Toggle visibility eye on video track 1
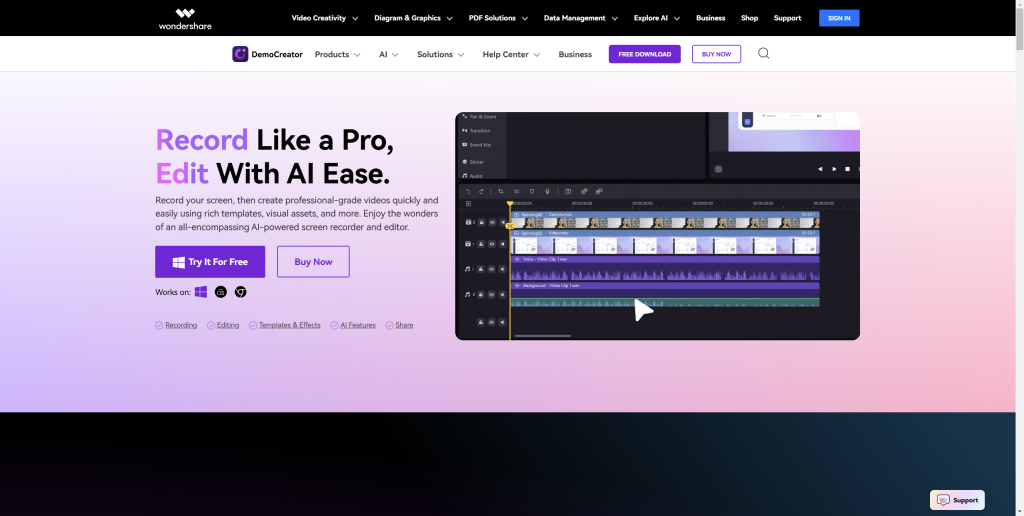 (492, 244)
